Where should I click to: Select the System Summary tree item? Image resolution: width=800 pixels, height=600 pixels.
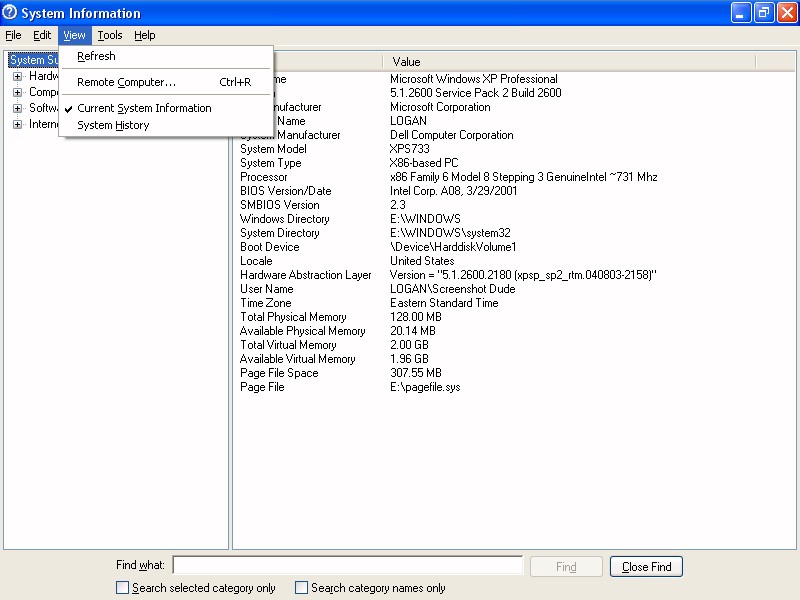pyautogui.click(x=34, y=60)
